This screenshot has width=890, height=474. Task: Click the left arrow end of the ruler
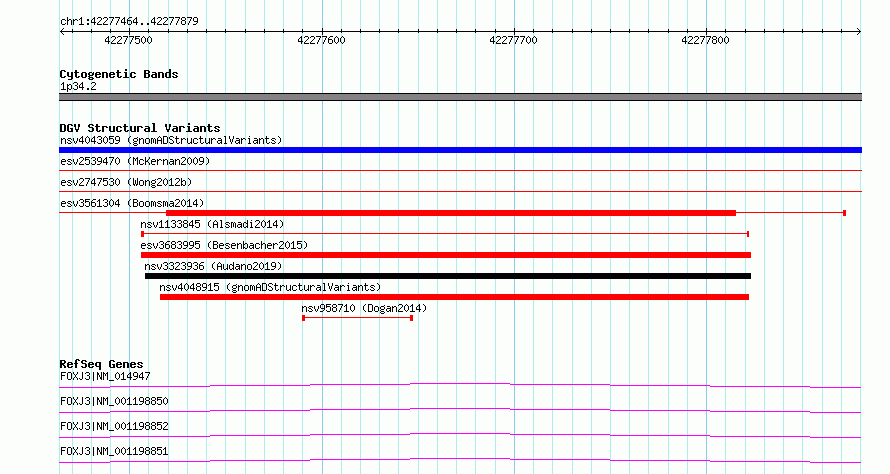[x=62, y=32]
